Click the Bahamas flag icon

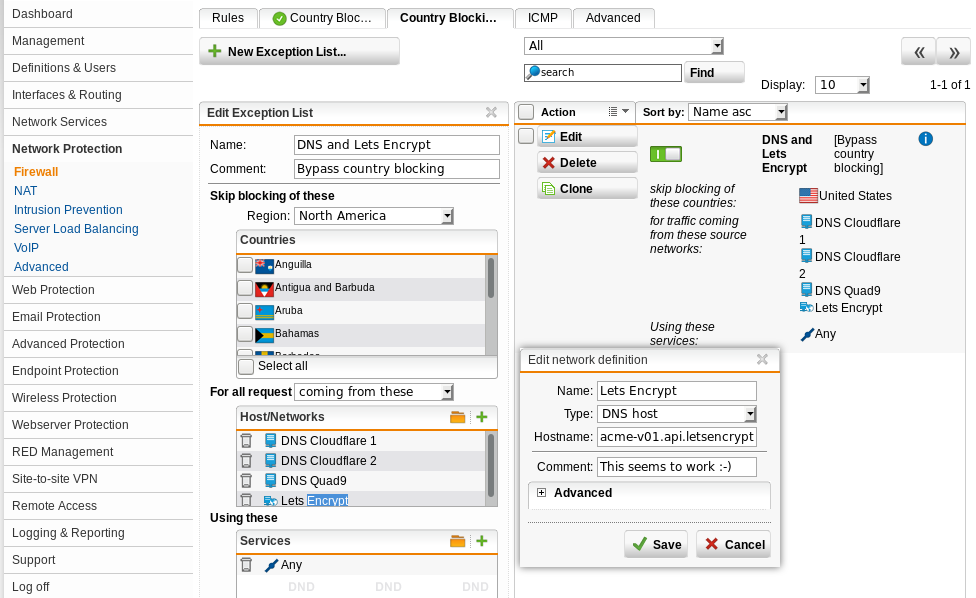pos(265,334)
